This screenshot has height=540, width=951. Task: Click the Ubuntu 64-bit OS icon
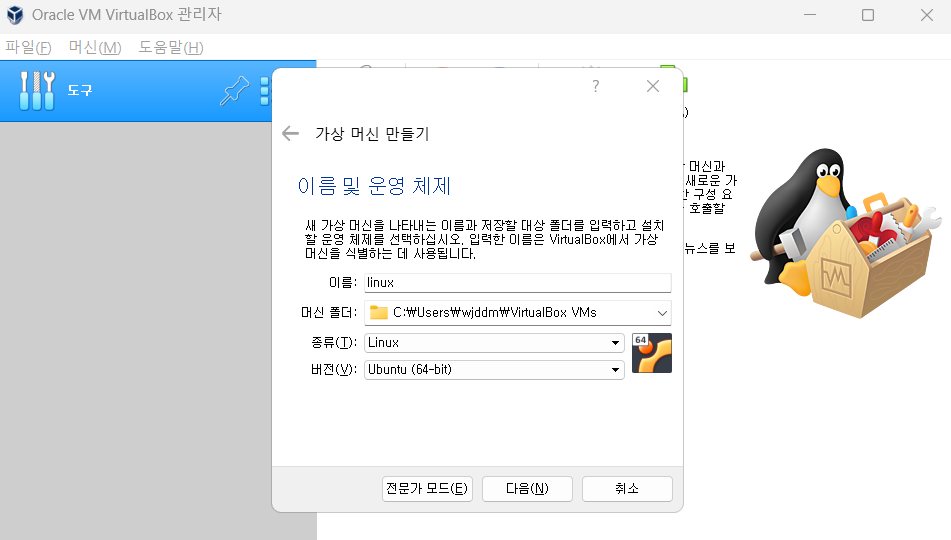pyautogui.click(x=652, y=353)
